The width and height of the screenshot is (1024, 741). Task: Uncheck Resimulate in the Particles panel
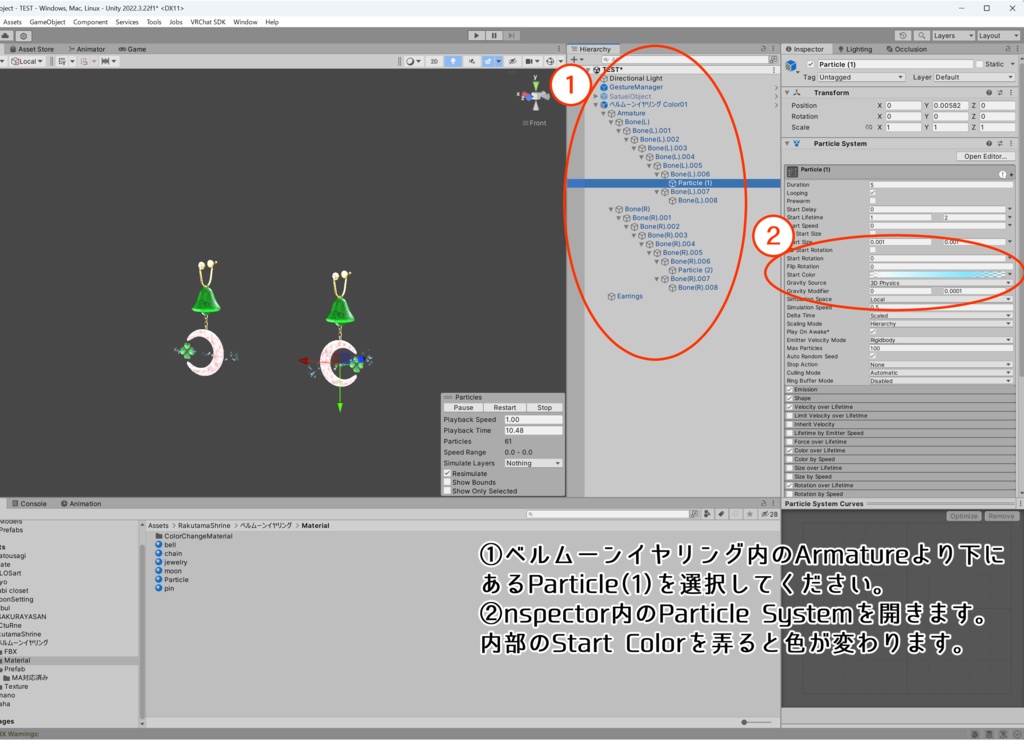(447, 473)
